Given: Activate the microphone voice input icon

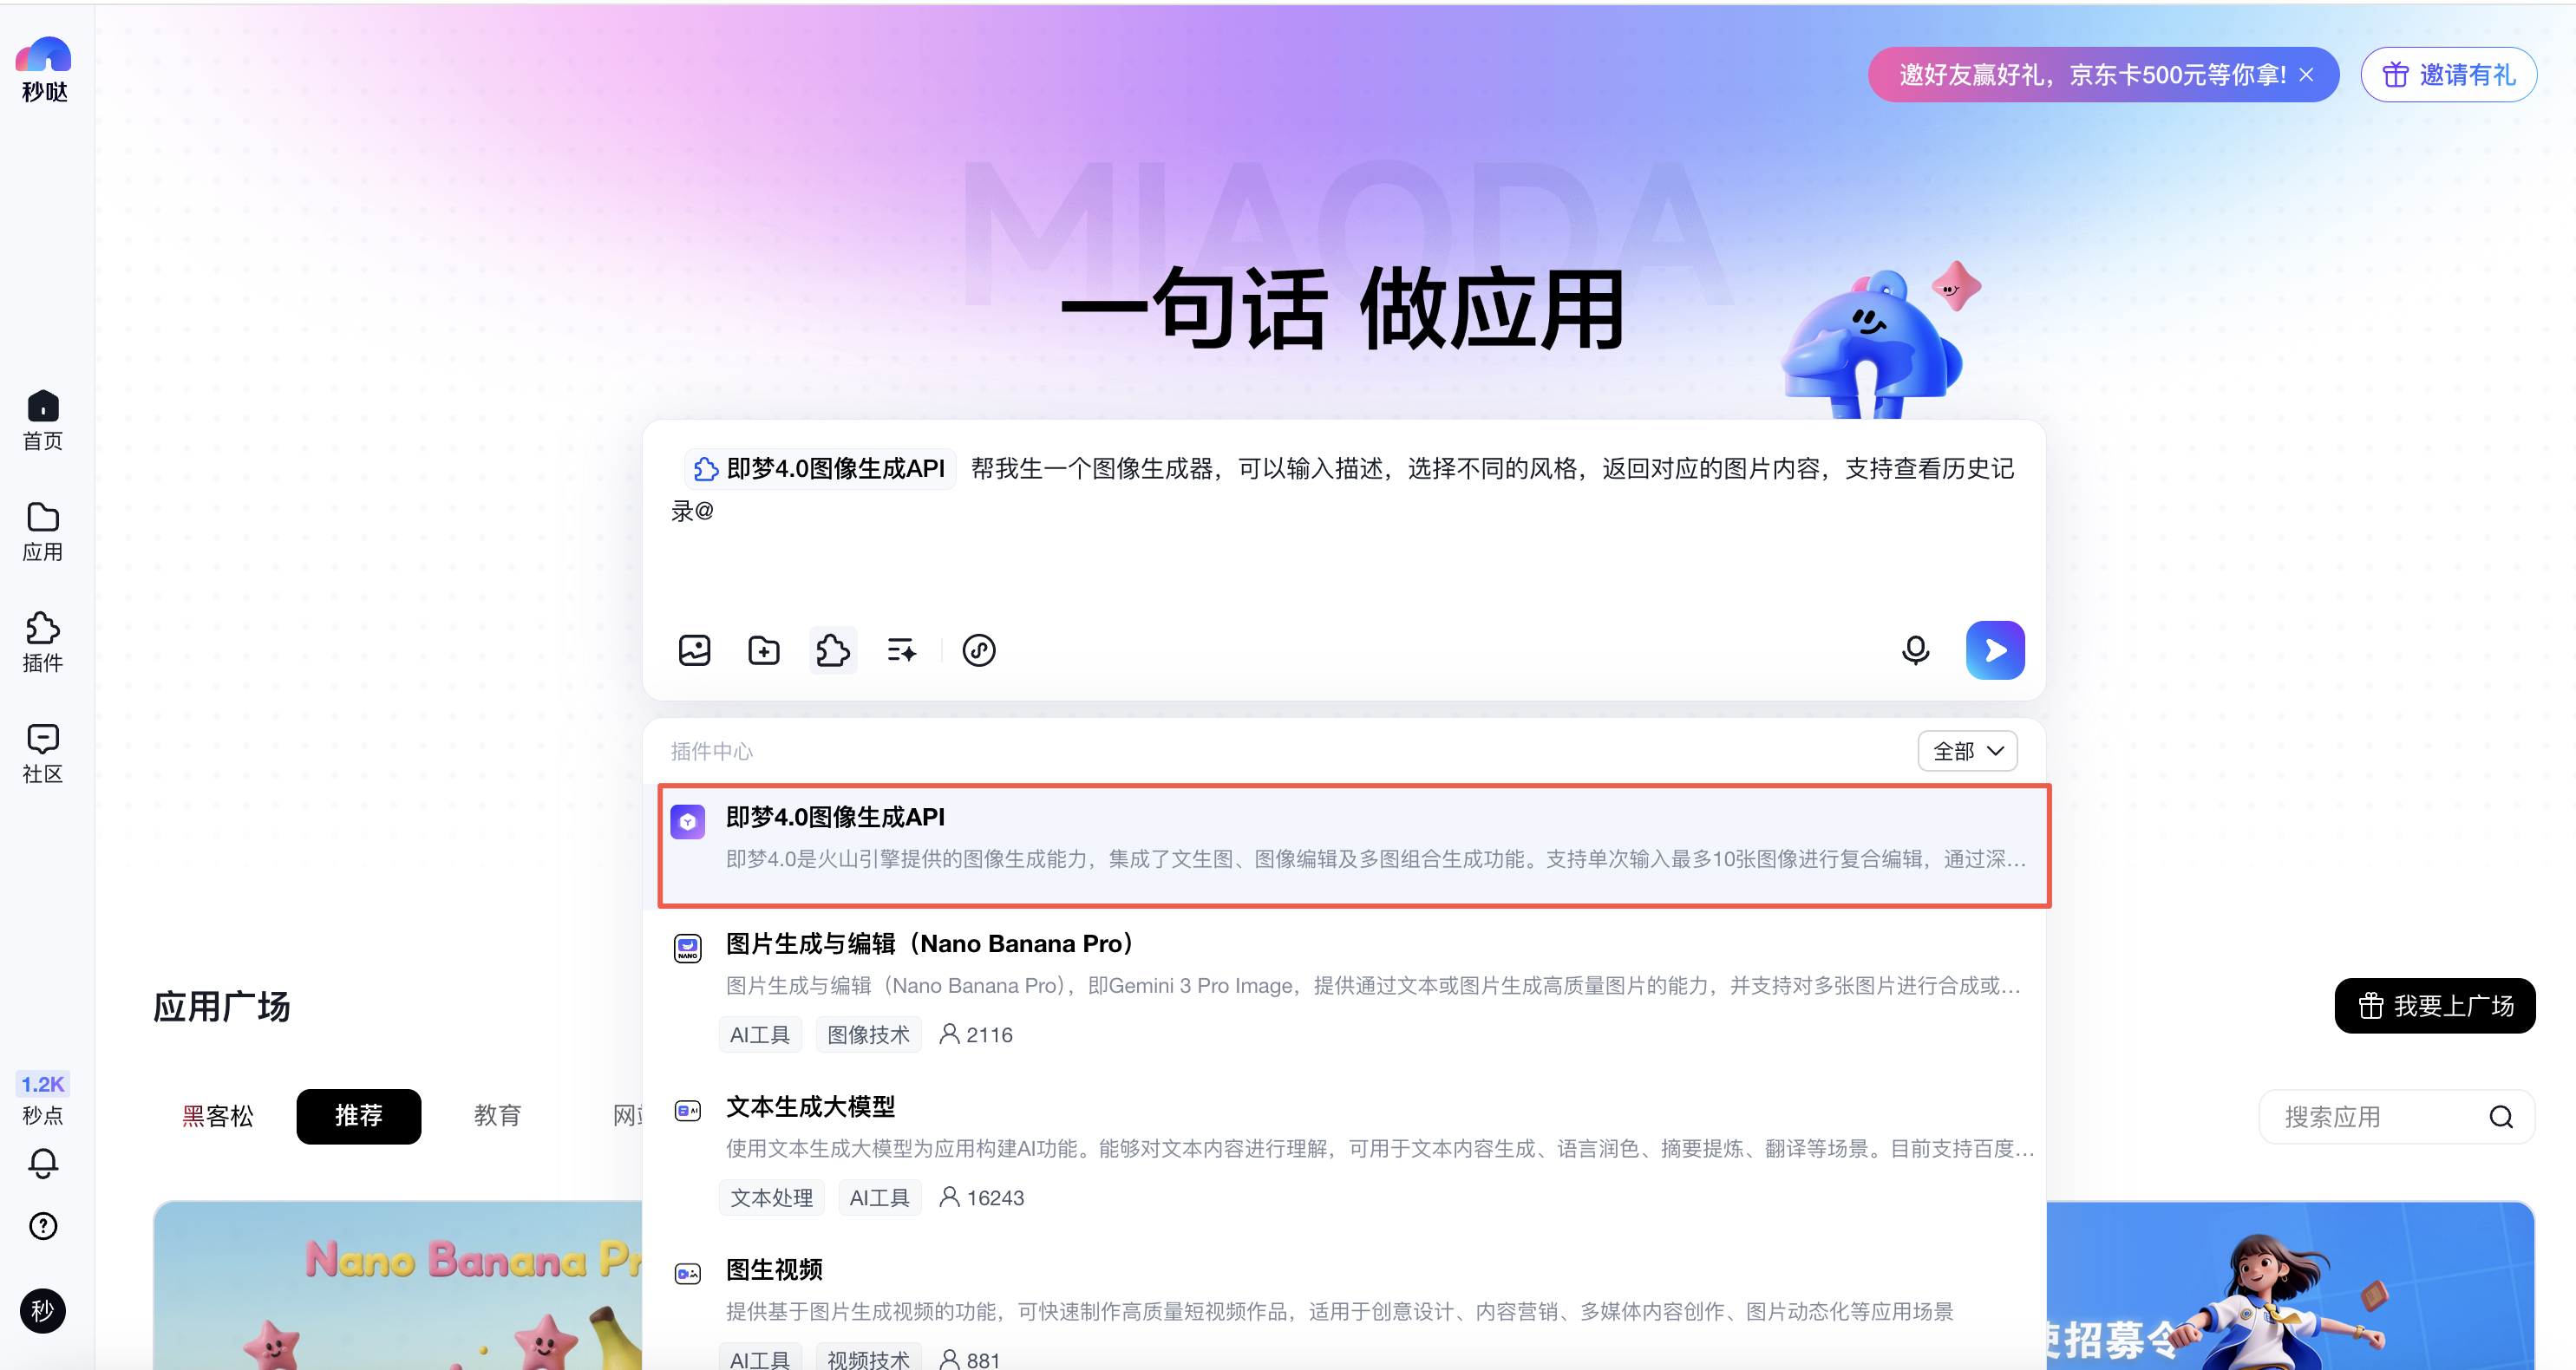Looking at the screenshot, I should coord(1915,650).
